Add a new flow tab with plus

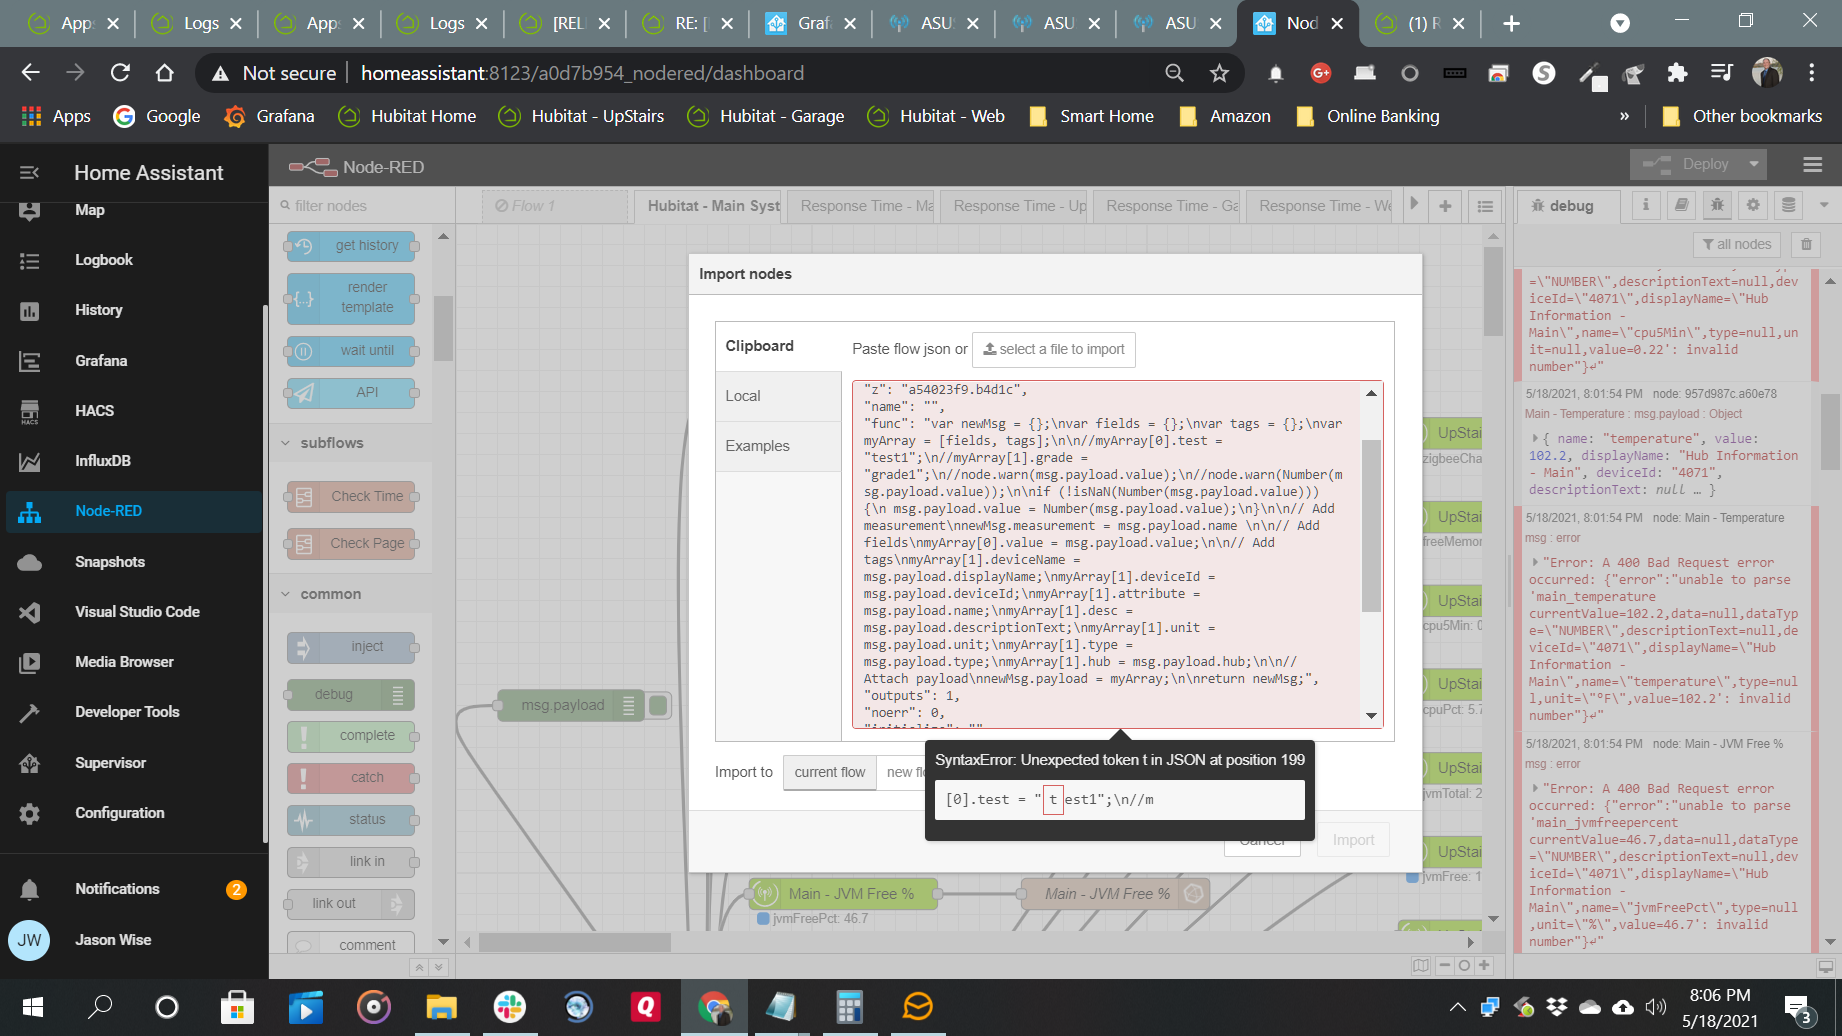1445,206
